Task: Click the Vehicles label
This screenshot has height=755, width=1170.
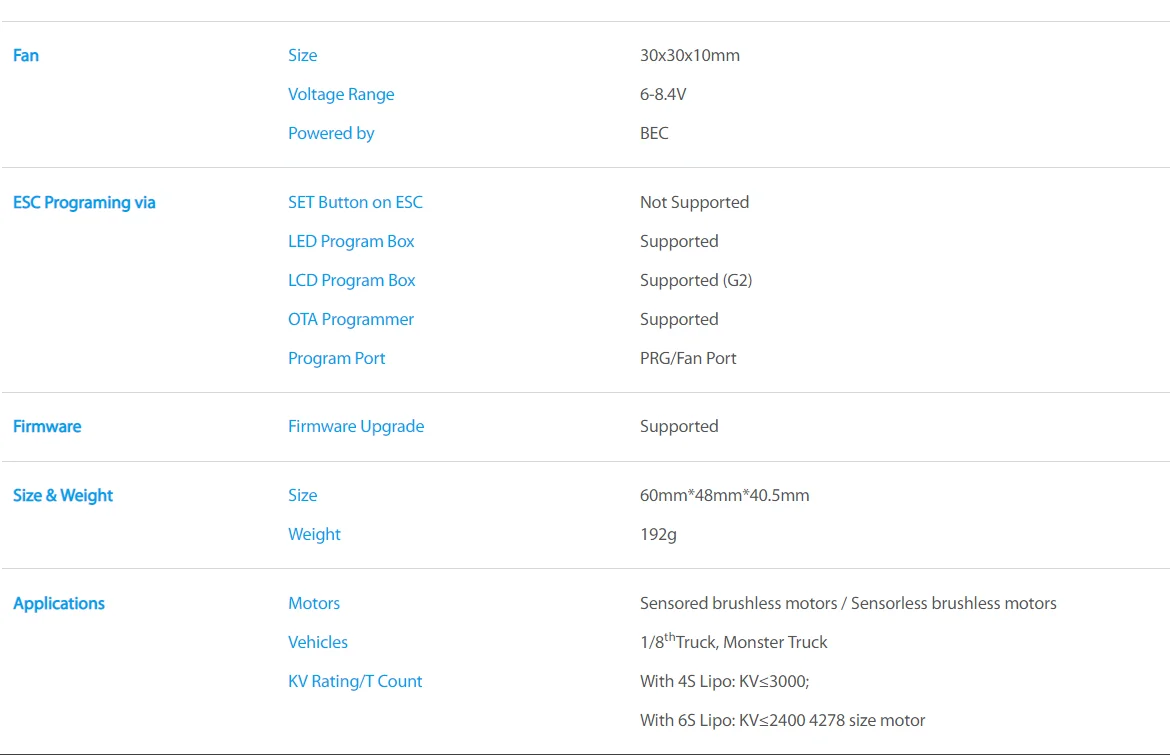Action: click(x=318, y=642)
